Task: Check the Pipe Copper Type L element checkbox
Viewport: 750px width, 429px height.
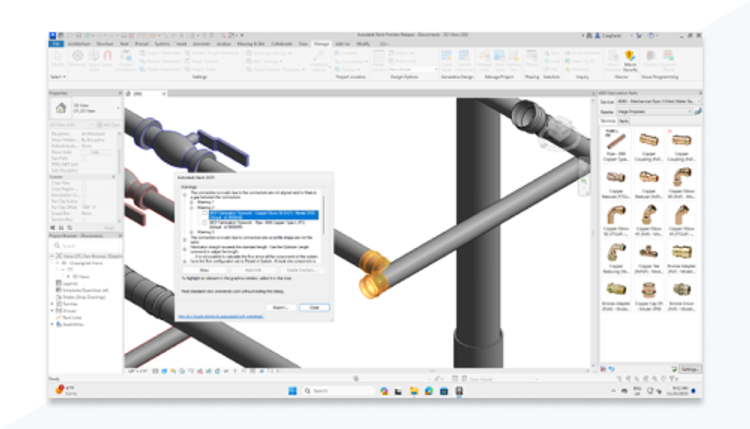Action: coord(205,223)
